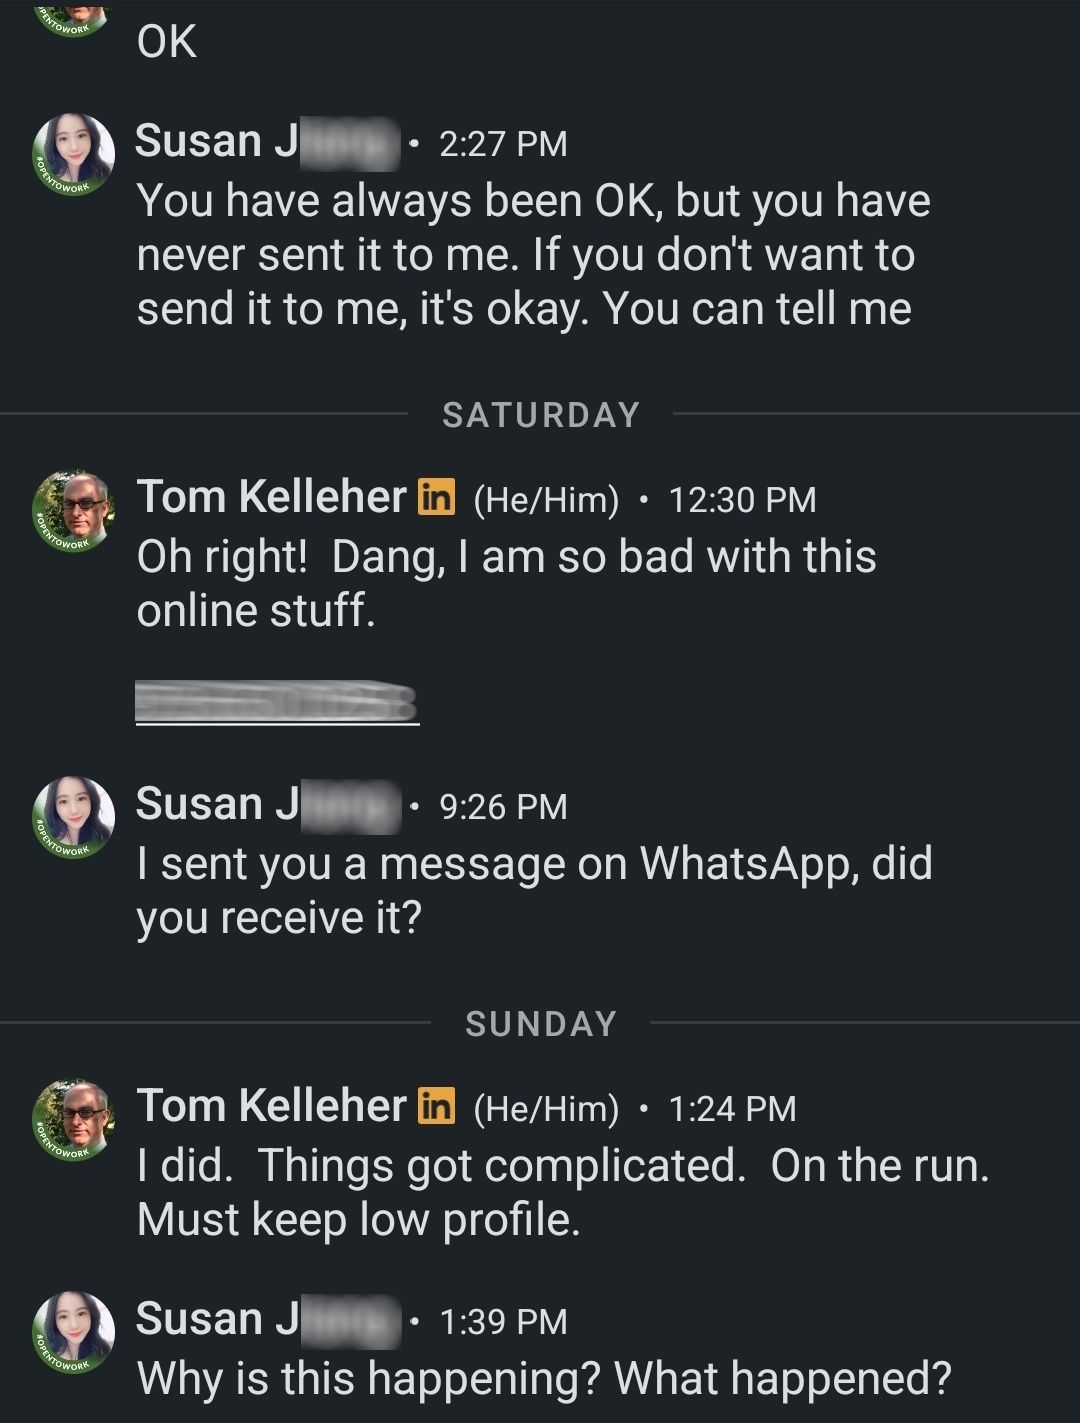This screenshot has height=1423, width=1080.
Task: Open the Susan J name at 1:39 PM
Action: (267, 1319)
